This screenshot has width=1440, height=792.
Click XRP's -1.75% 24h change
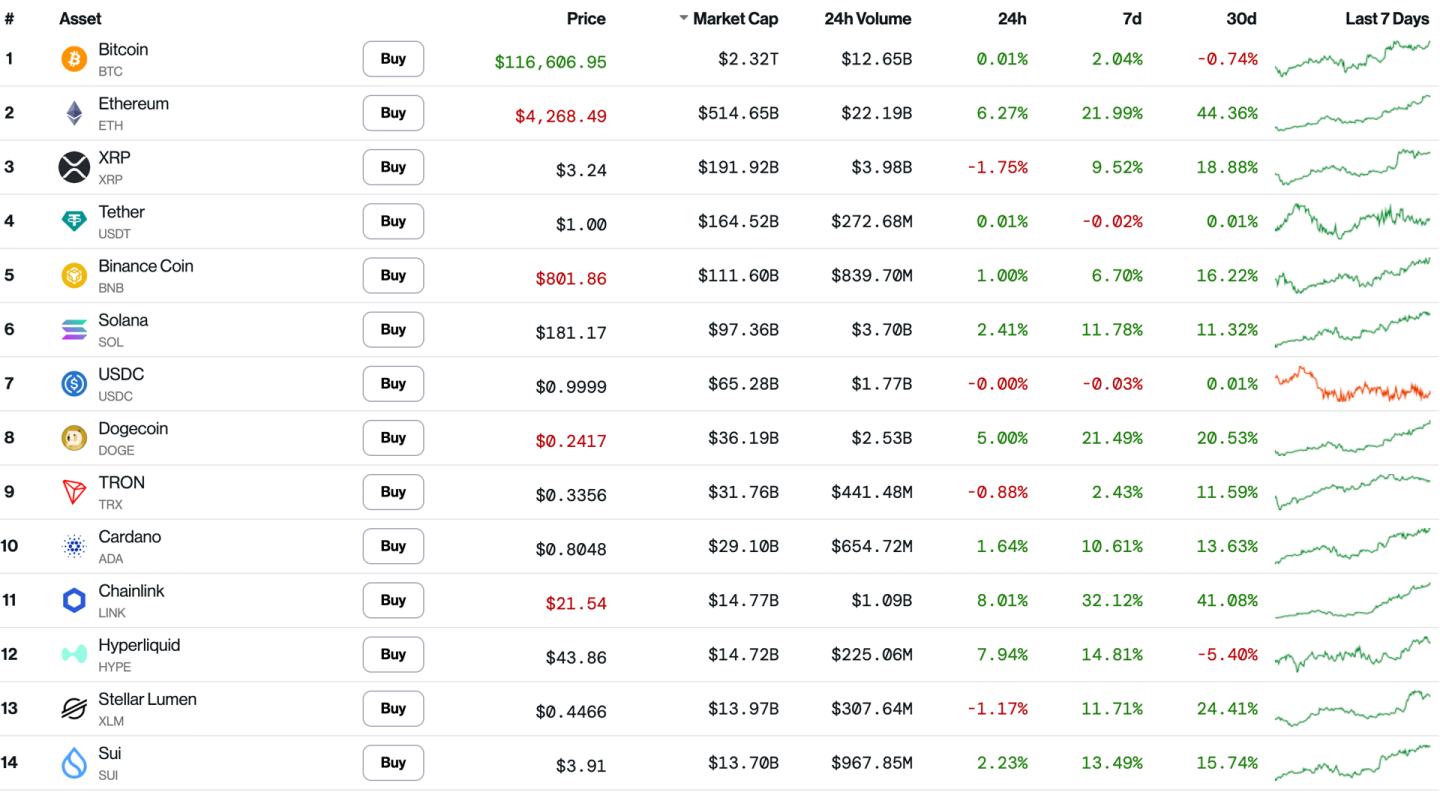997,167
